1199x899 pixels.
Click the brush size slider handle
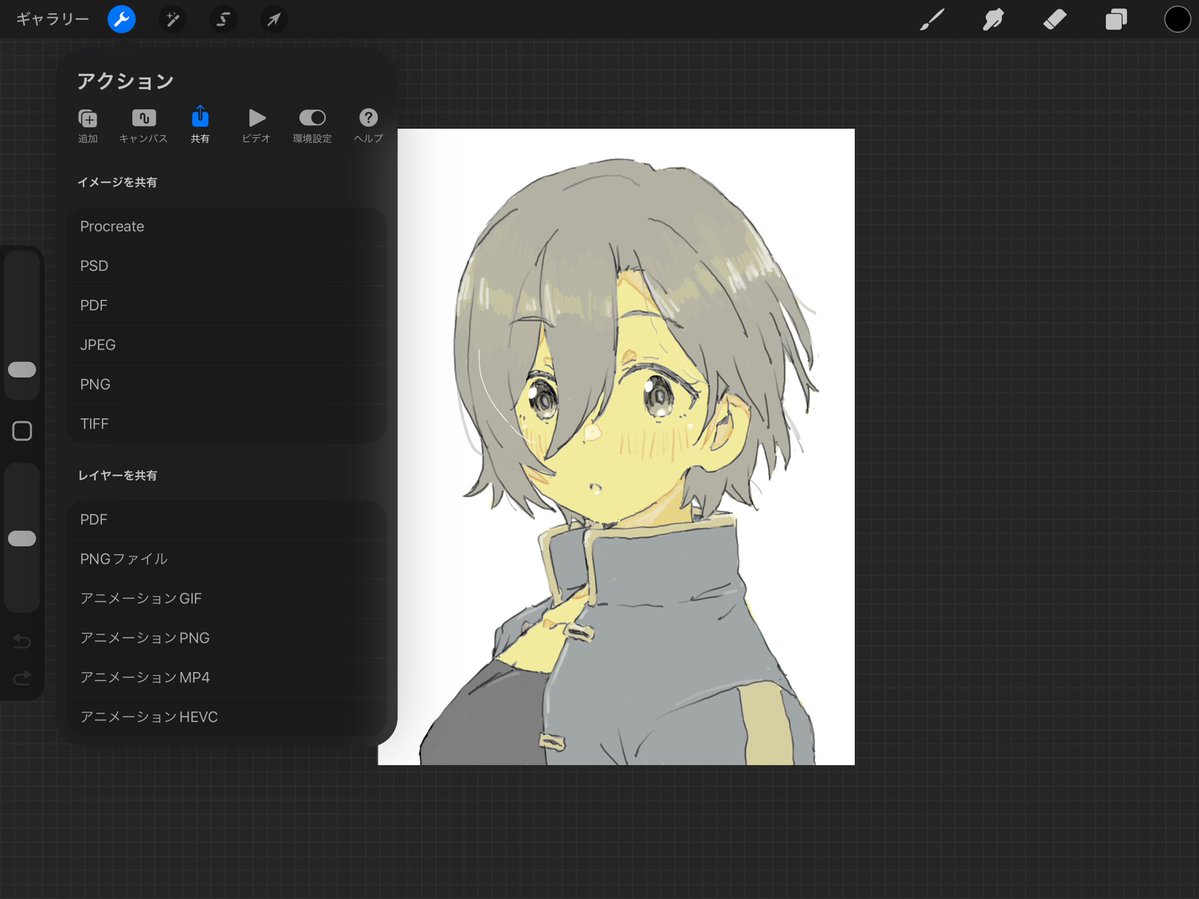22,370
